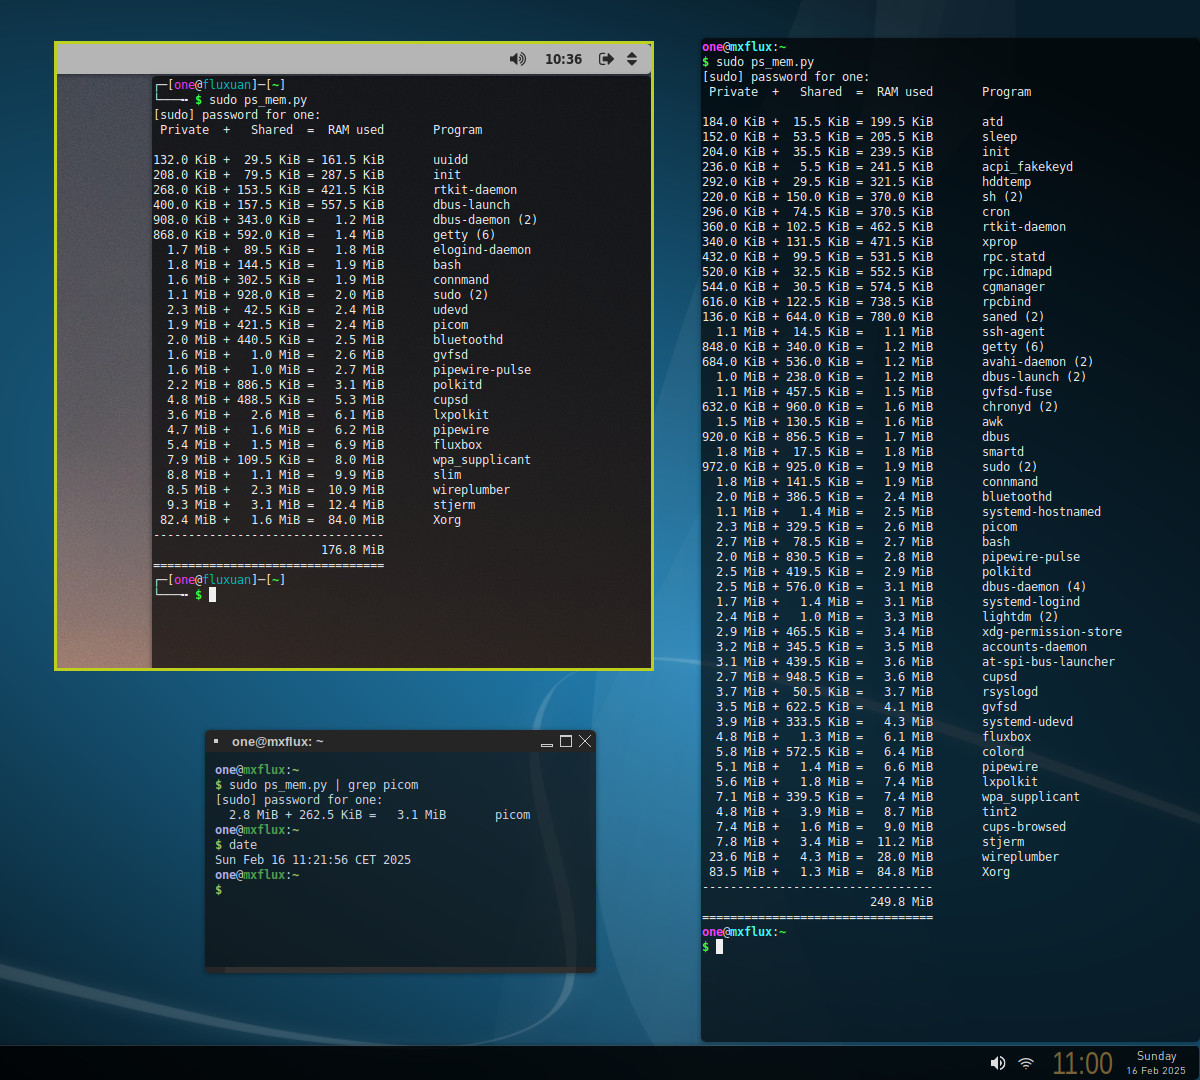Click the 'slim' entry in fluxuan terminal

447,475
